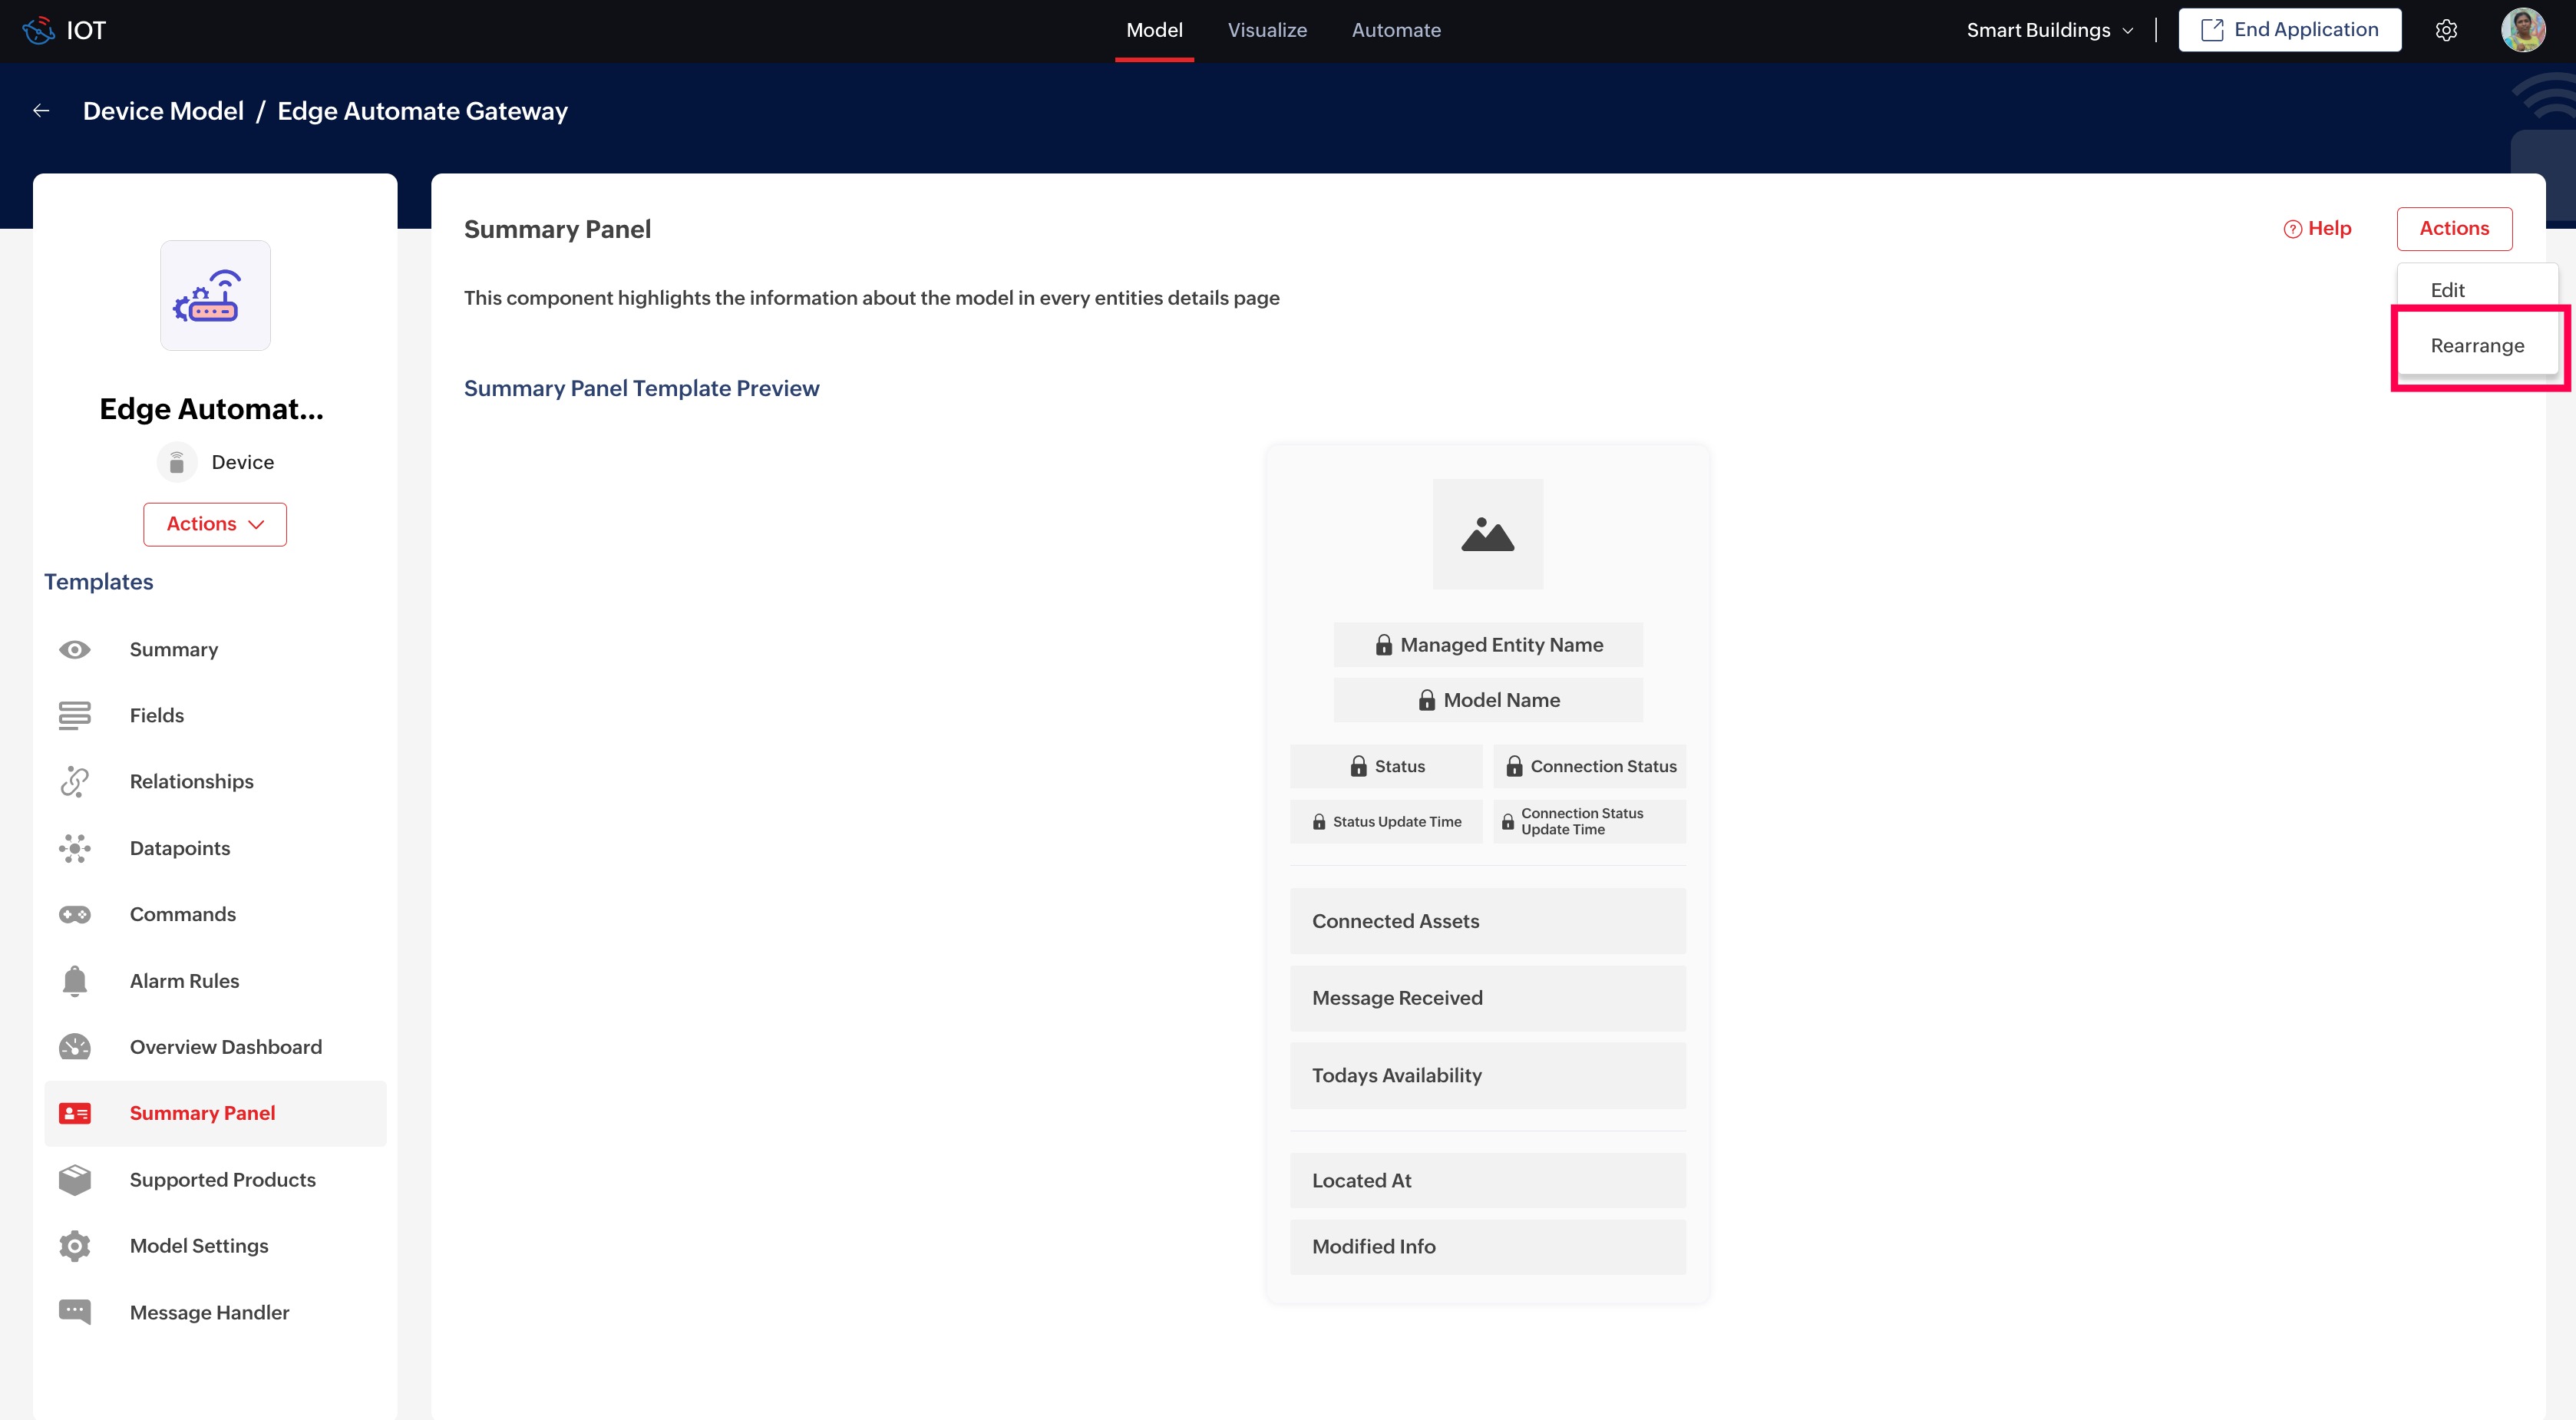
Task: Click the Commands gamepad icon
Action: 74,914
